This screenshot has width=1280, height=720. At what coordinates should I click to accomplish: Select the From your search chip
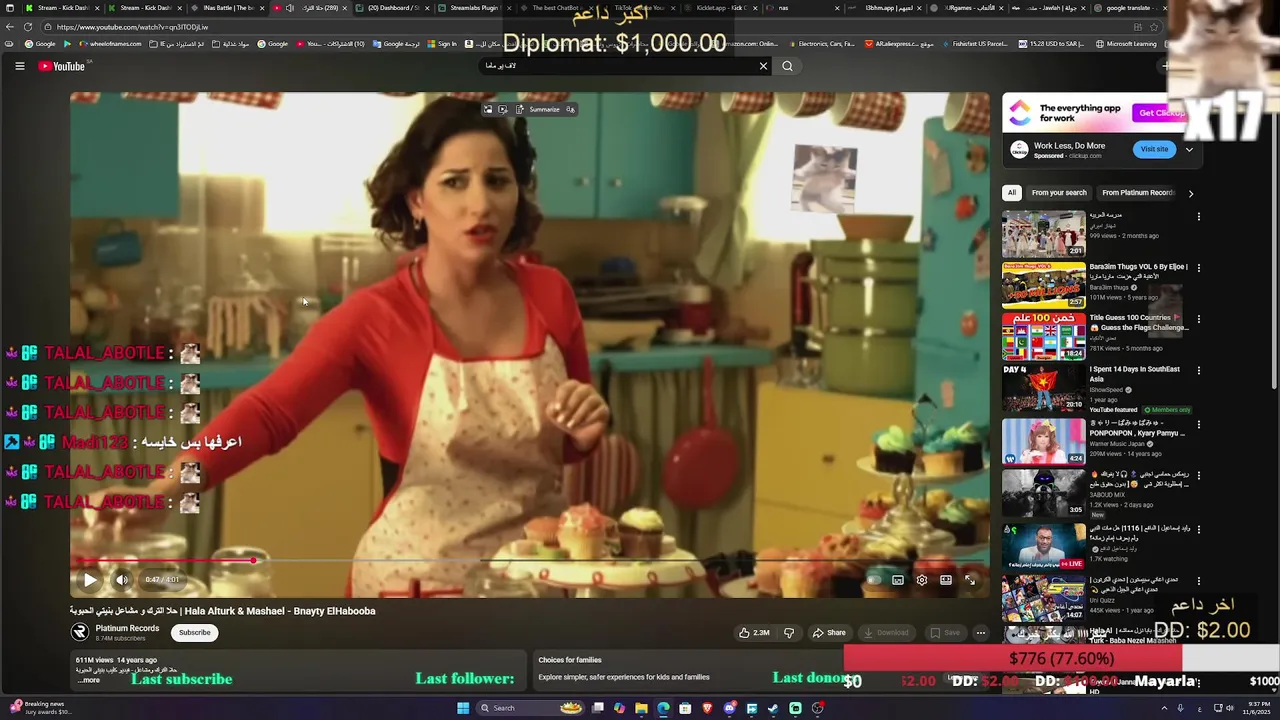click(1059, 193)
